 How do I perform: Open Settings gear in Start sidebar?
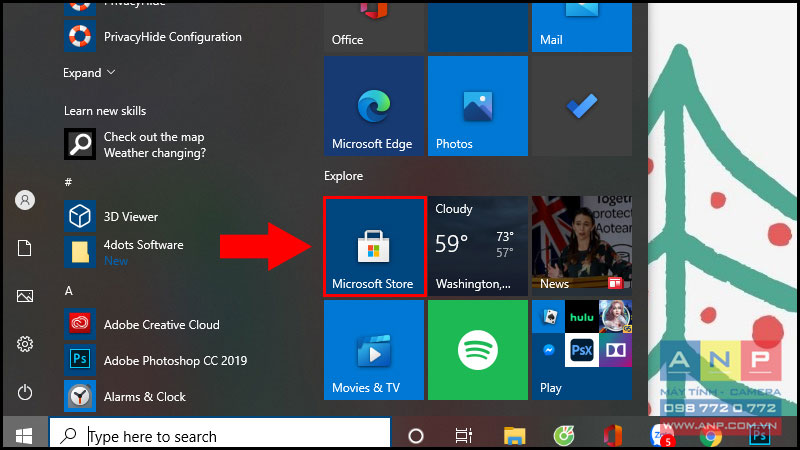[24, 344]
